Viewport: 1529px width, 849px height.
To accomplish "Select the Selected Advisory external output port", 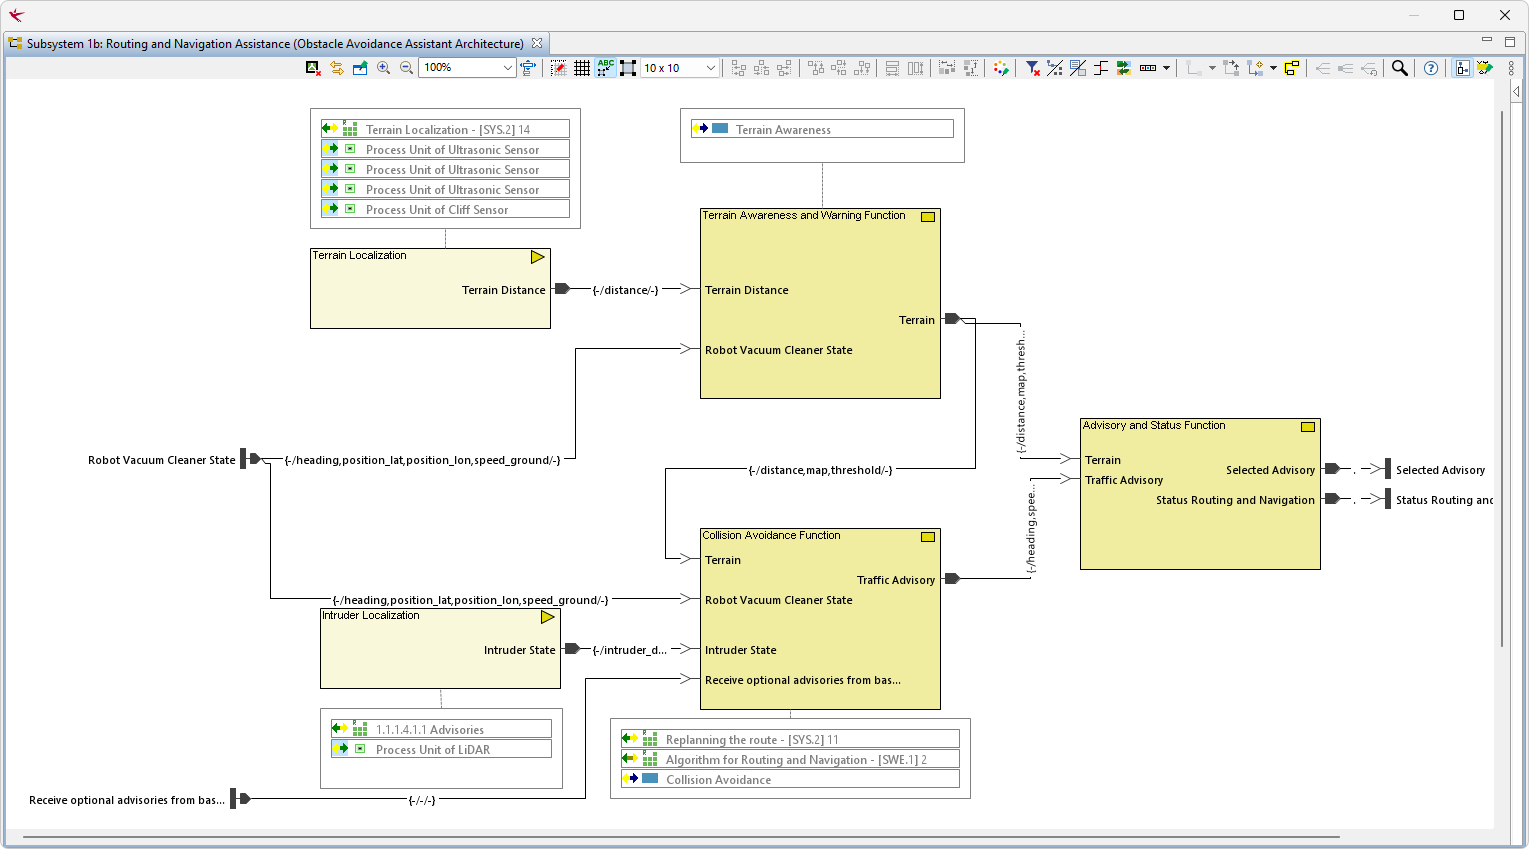I will coord(1387,469).
